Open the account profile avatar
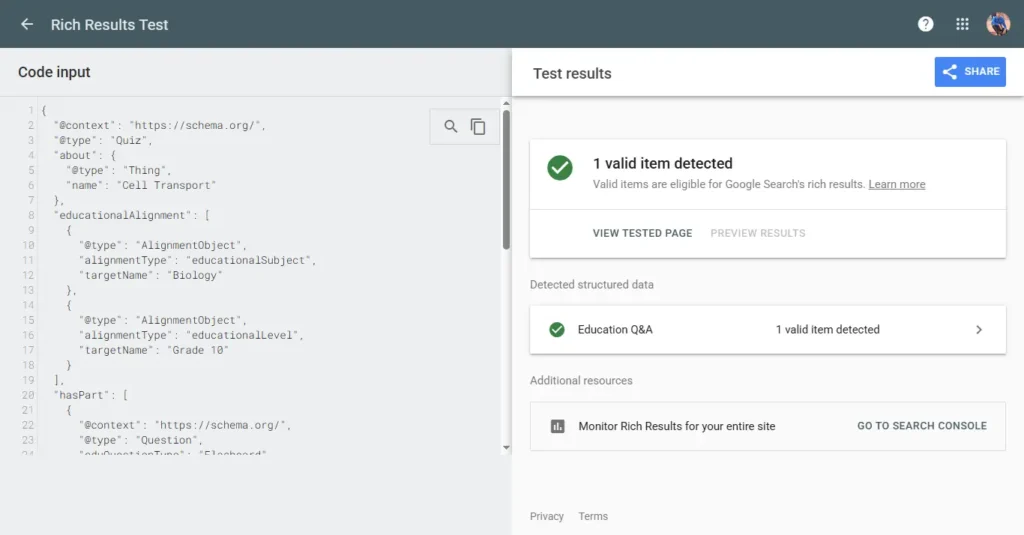This screenshot has width=1024, height=535. (998, 24)
